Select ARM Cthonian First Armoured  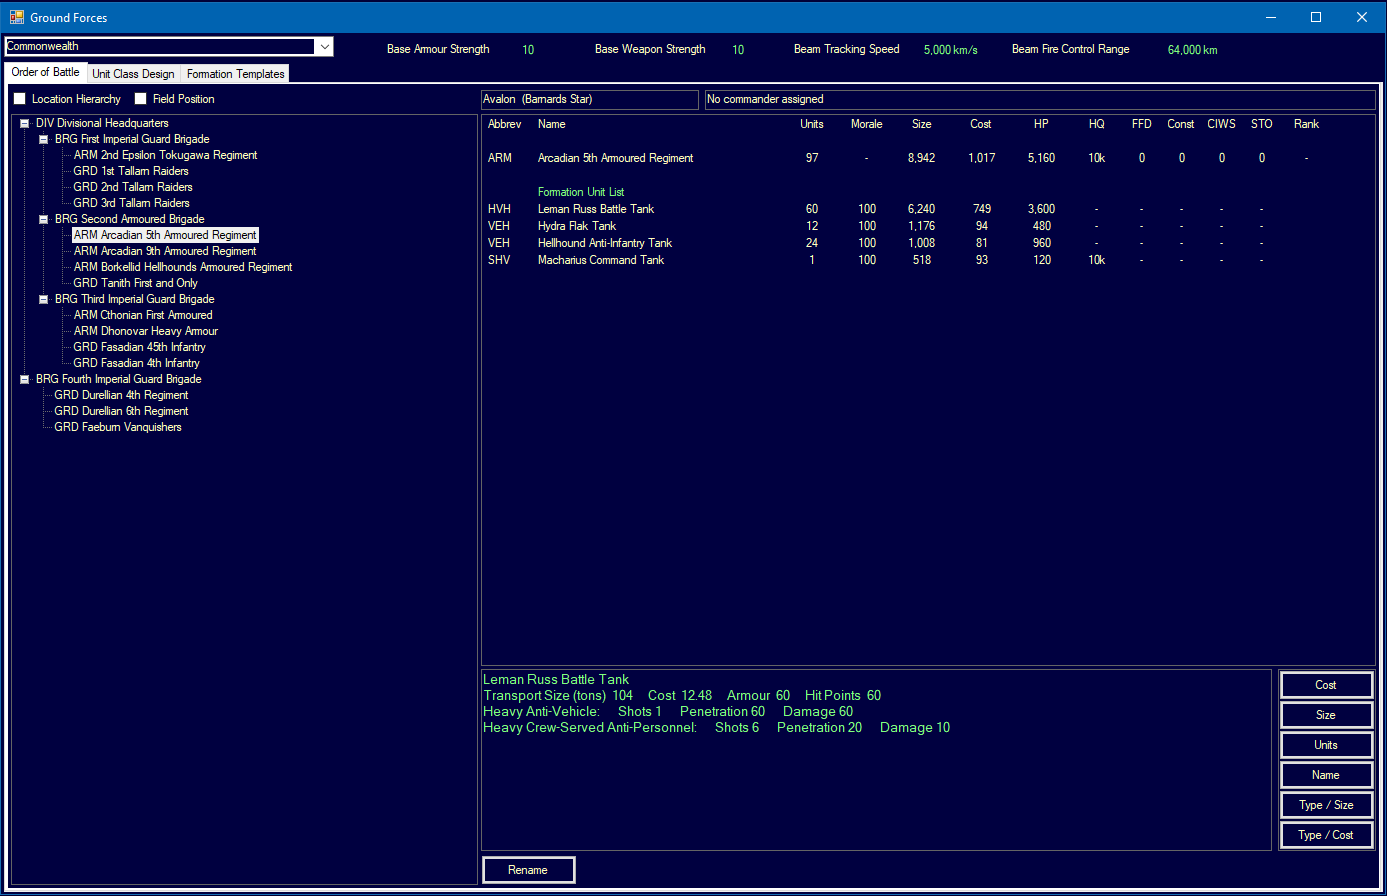(143, 315)
